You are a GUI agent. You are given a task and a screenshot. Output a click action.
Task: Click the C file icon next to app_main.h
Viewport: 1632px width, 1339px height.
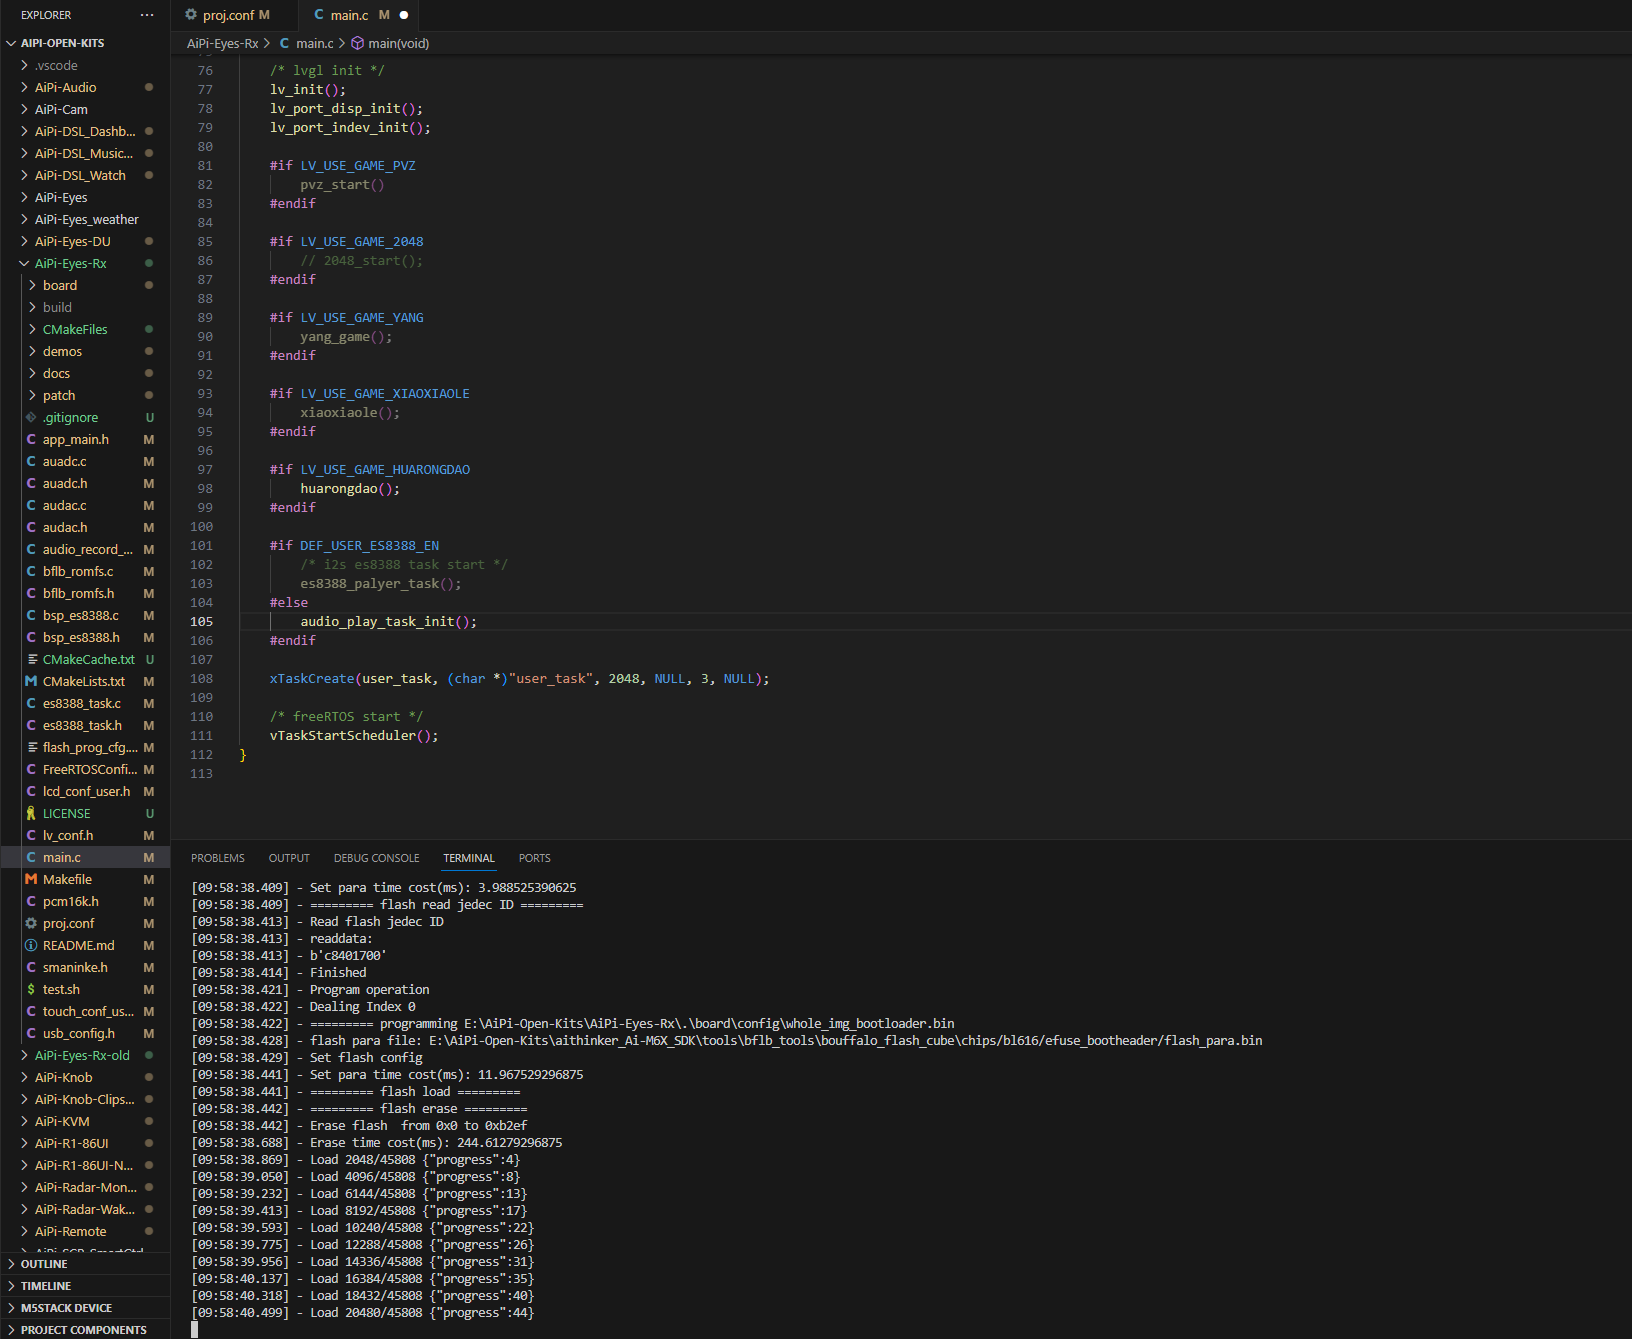31,439
